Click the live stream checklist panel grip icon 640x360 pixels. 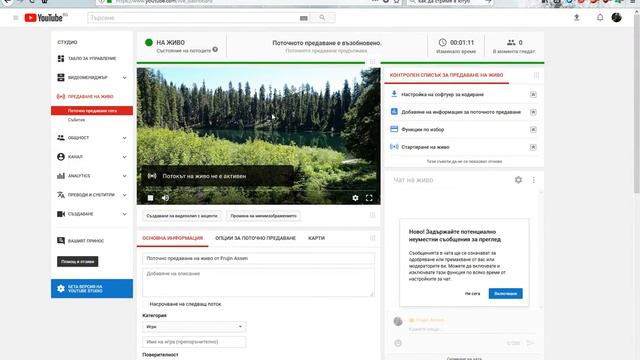(536, 75)
